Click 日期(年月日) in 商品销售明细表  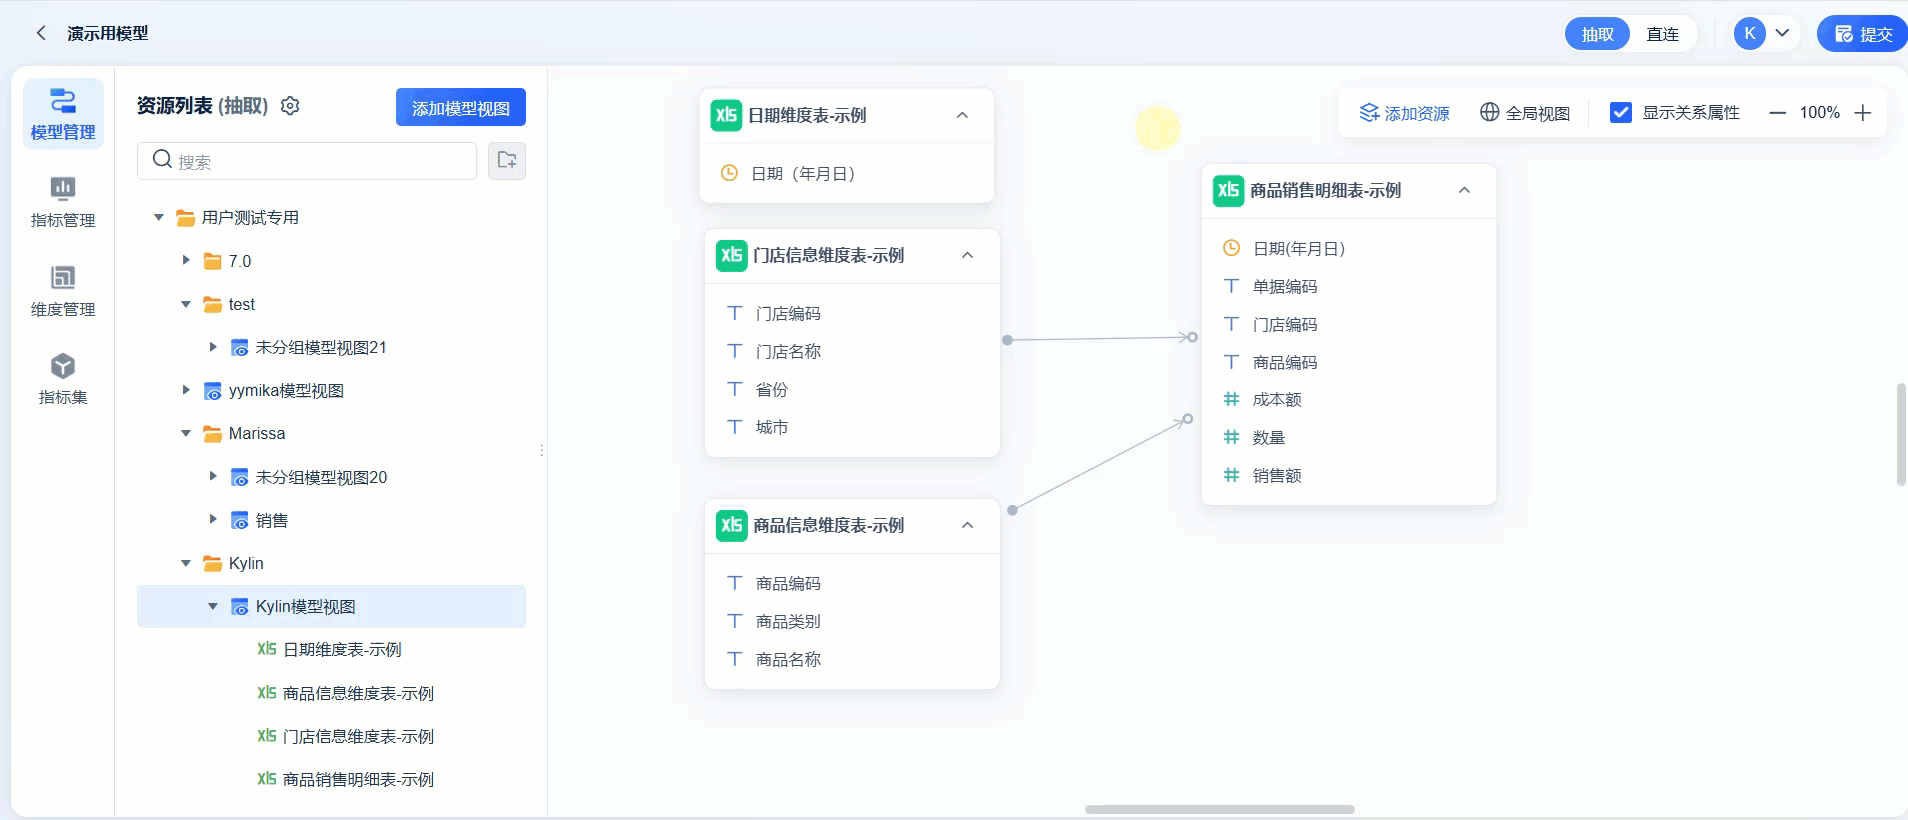pos(1298,248)
